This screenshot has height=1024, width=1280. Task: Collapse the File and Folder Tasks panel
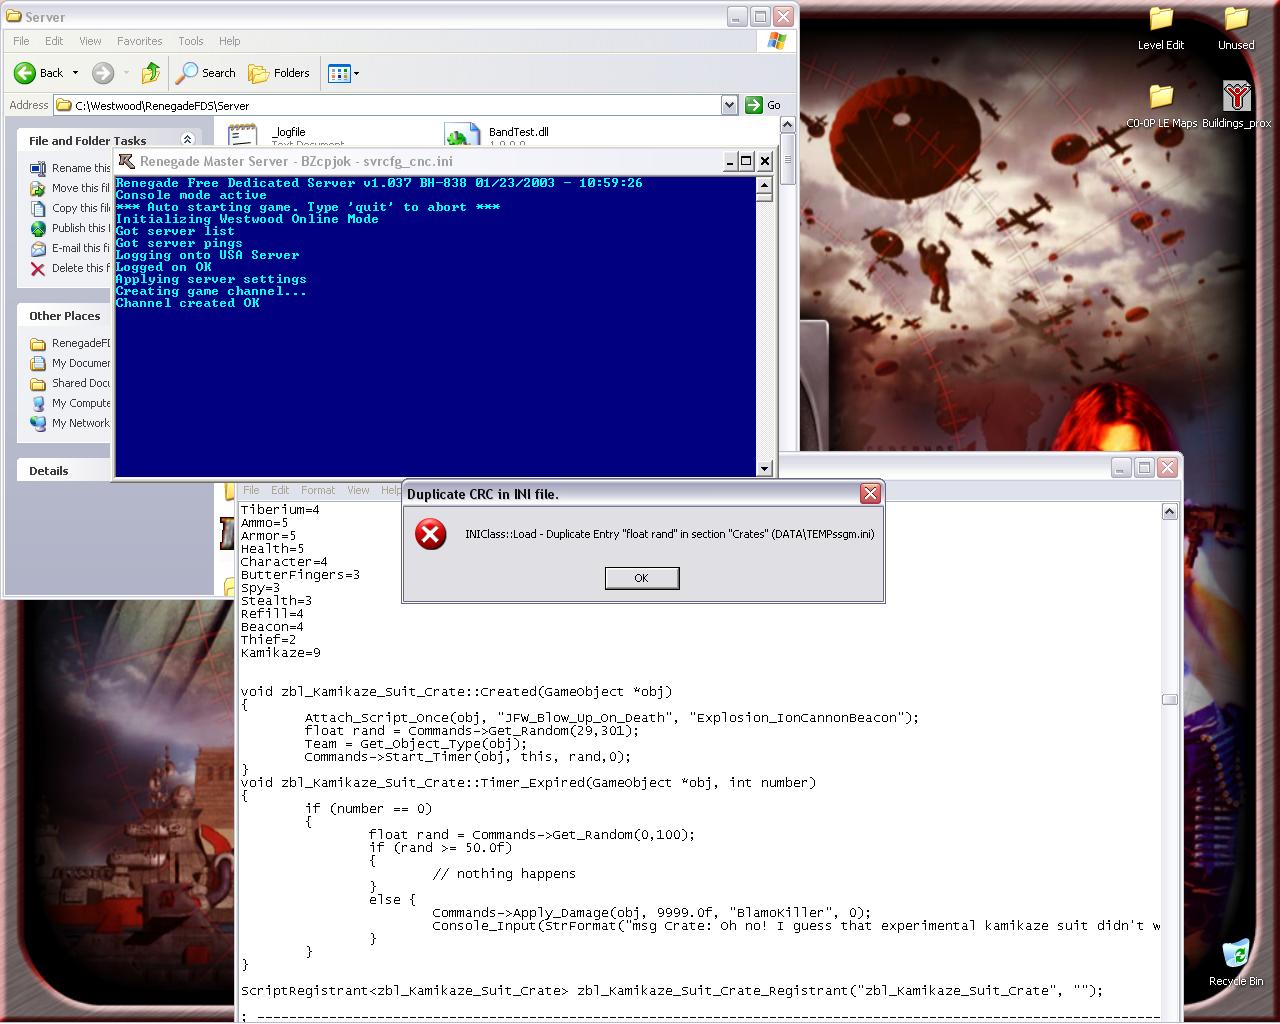coord(187,140)
